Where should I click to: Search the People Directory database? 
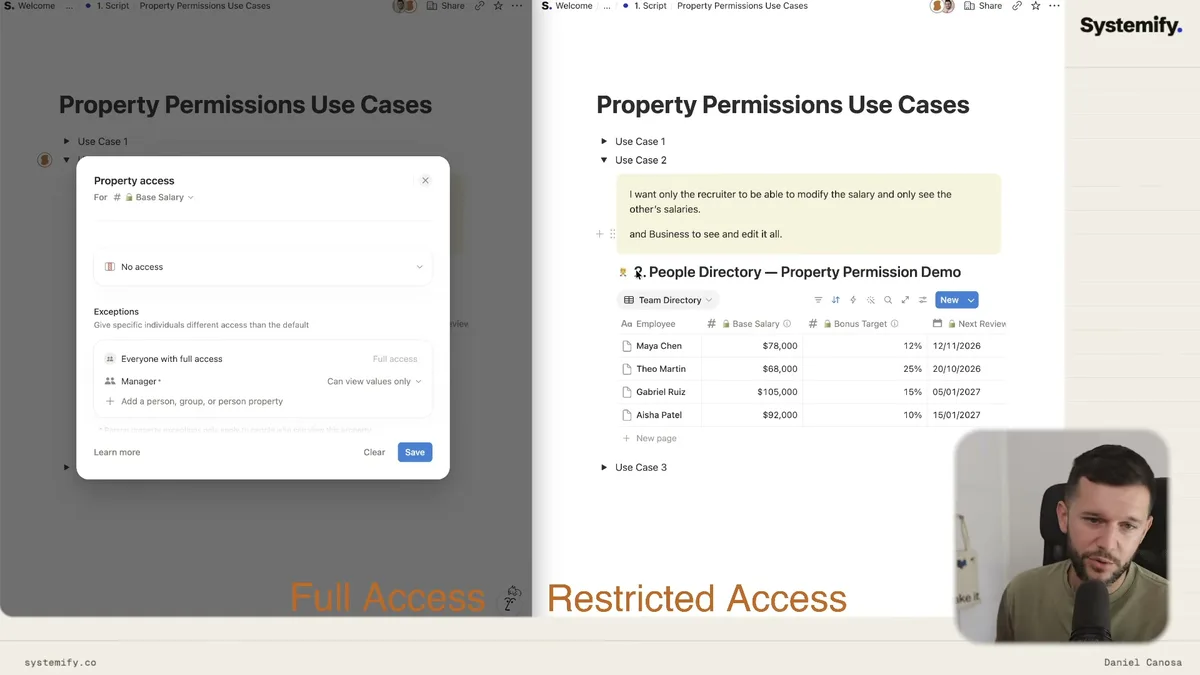coord(888,300)
